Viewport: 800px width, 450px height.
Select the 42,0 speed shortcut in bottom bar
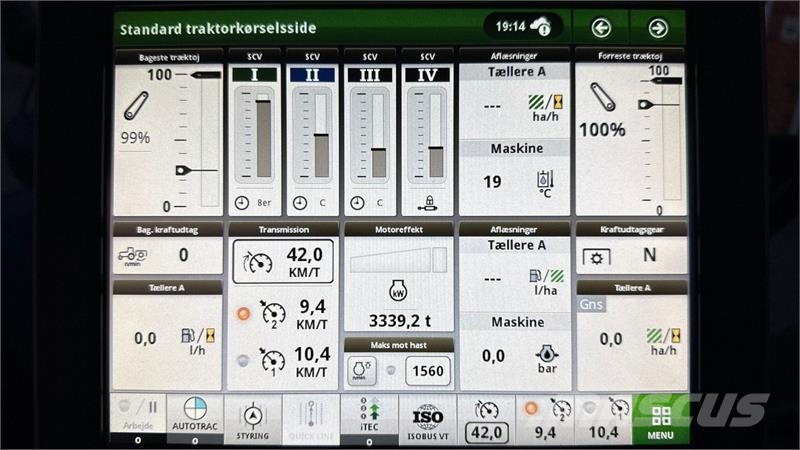coord(486,422)
